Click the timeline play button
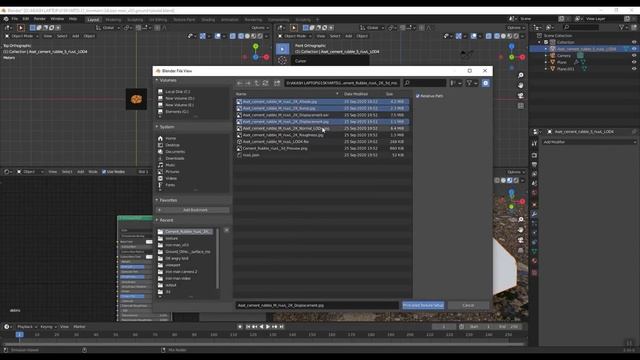Image resolution: width=640 pixels, height=360 pixels. pyautogui.click(x=268, y=327)
